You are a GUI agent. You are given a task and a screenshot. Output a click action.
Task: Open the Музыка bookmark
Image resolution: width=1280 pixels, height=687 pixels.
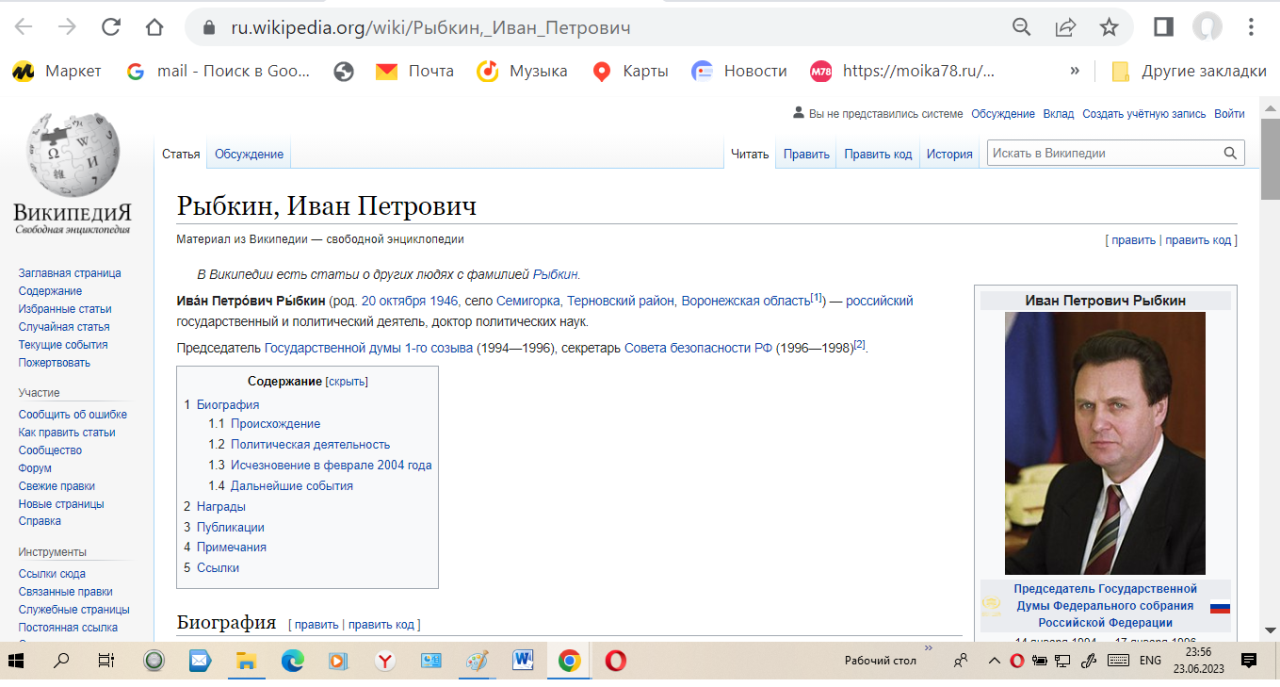point(522,71)
